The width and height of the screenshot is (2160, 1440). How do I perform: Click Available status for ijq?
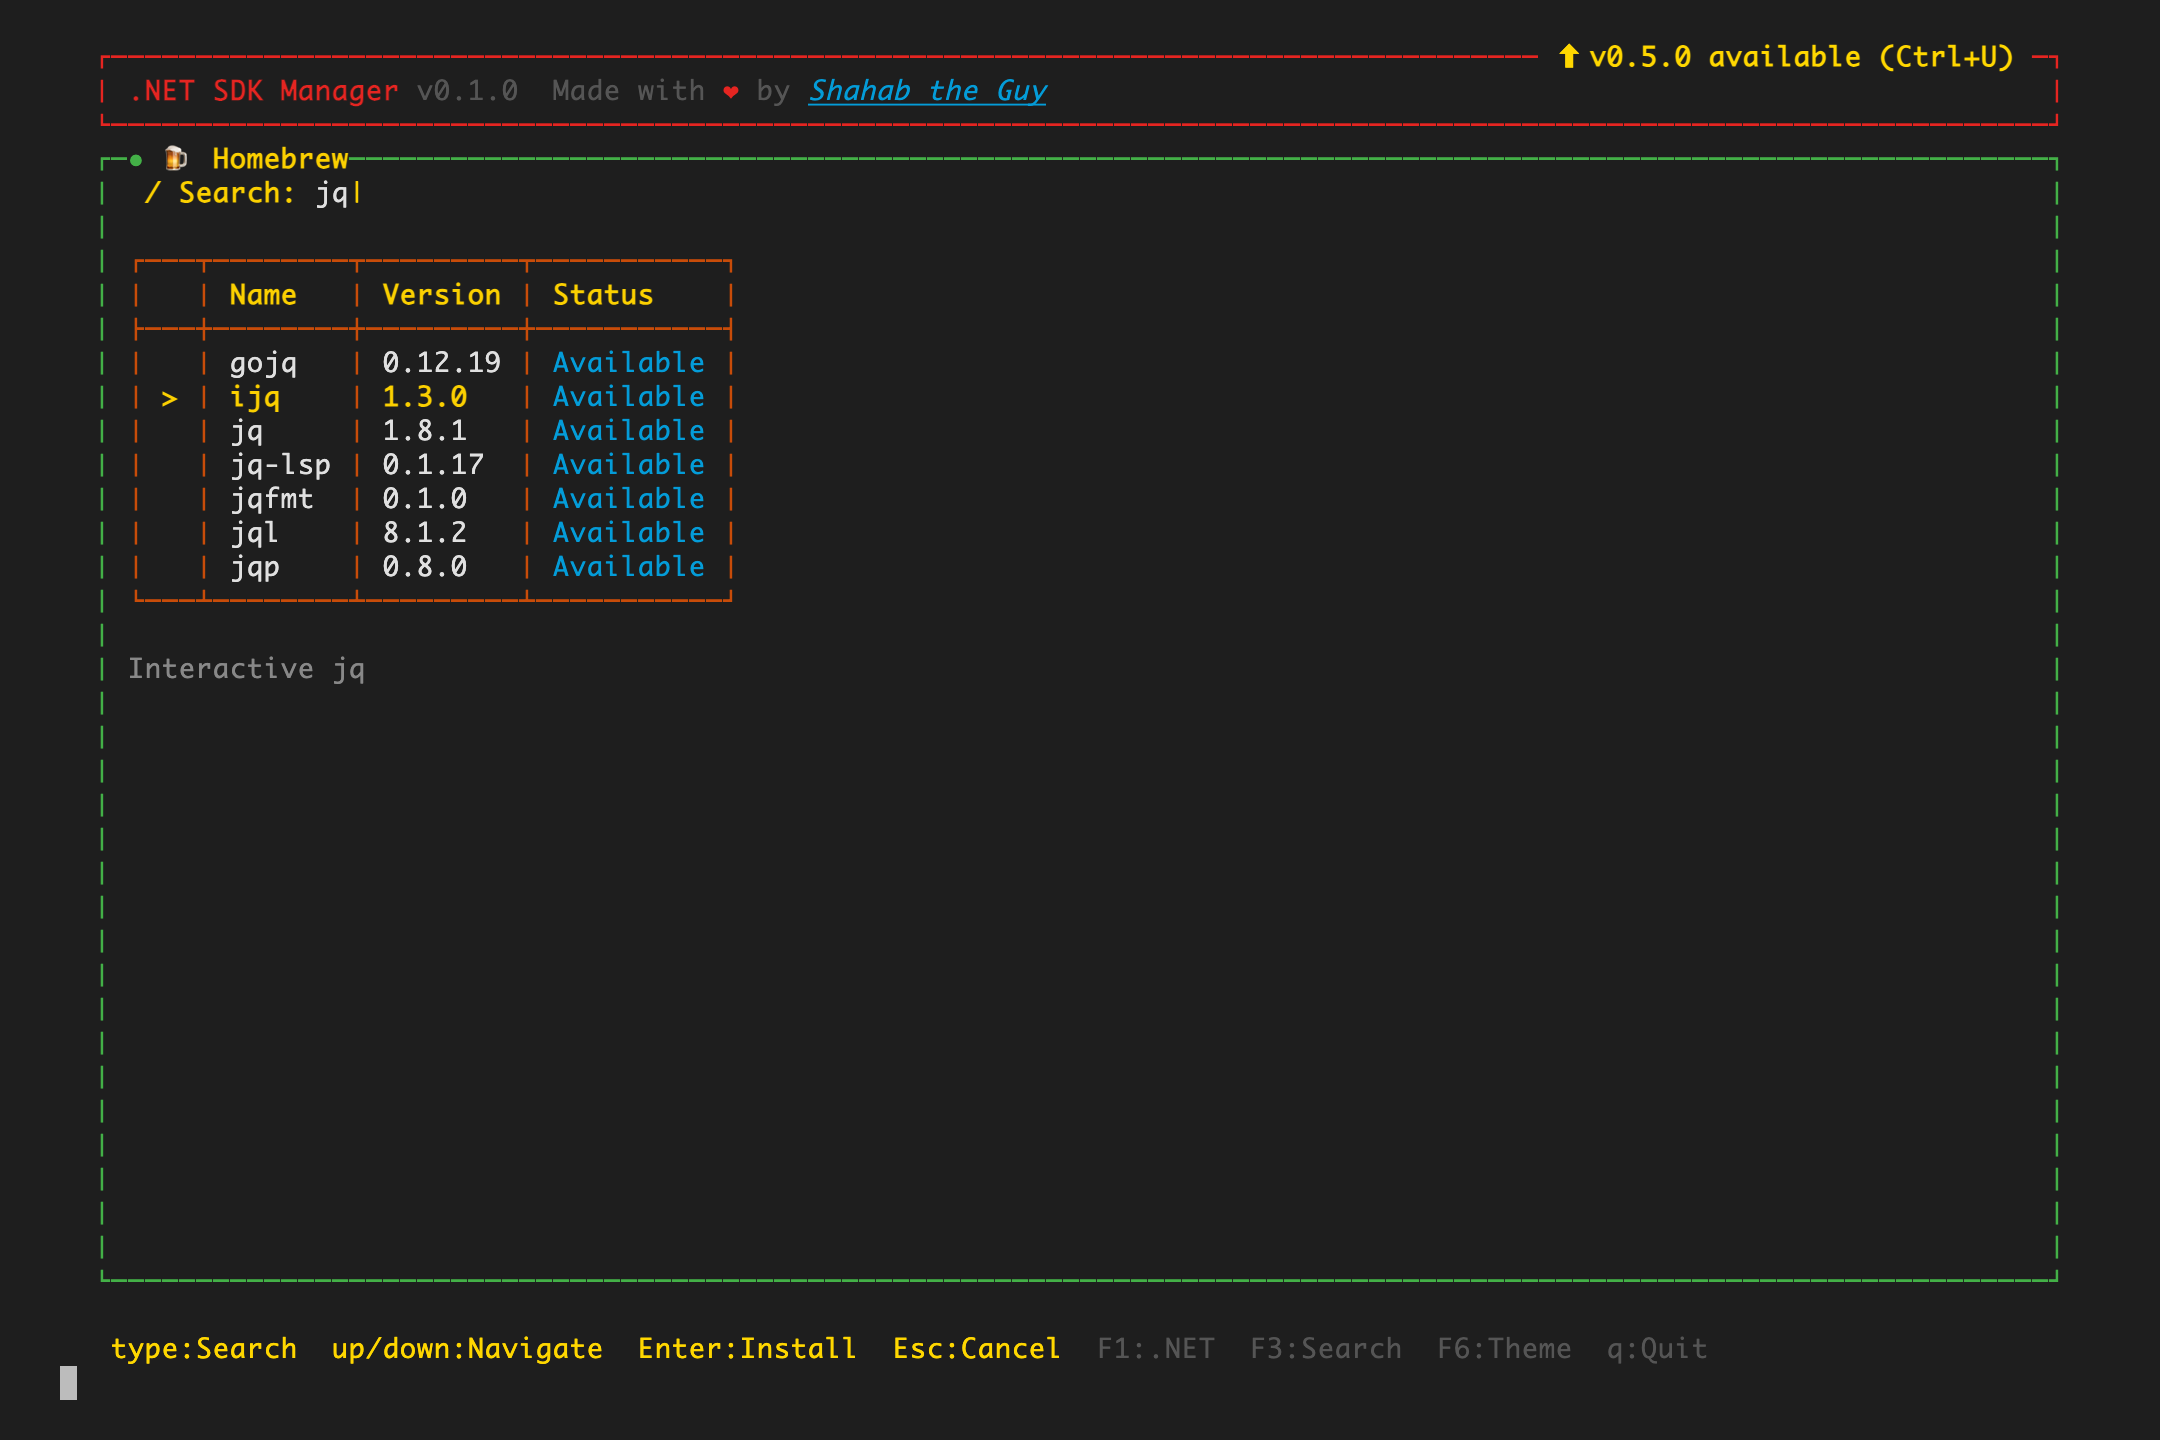click(629, 397)
